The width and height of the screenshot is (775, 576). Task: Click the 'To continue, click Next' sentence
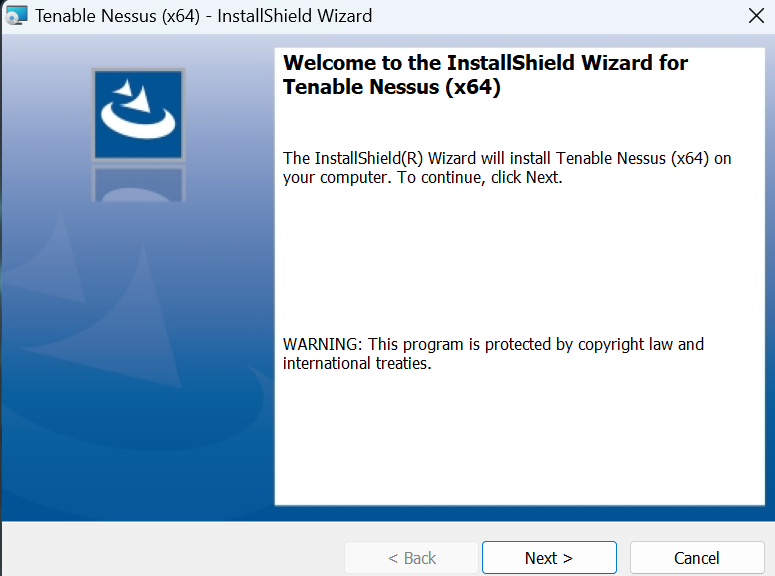click(x=480, y=177)
